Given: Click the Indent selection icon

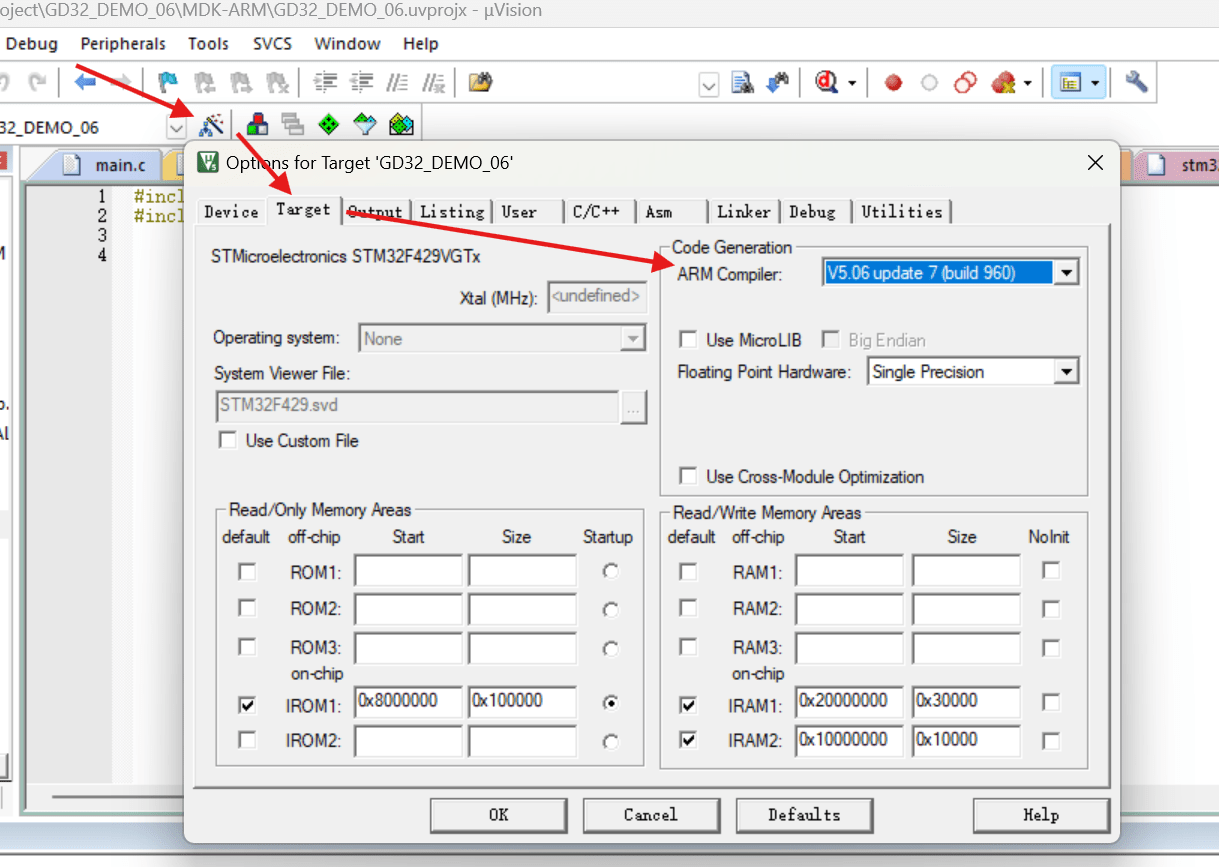Looking at the screenshot, I should pyautogui.click(x=325, y=82).
